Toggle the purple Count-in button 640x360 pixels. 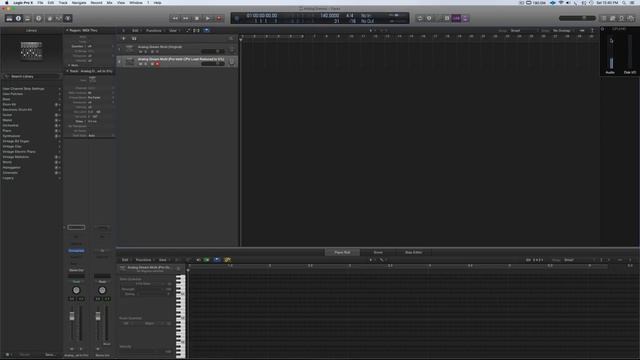tap(456, 18)
